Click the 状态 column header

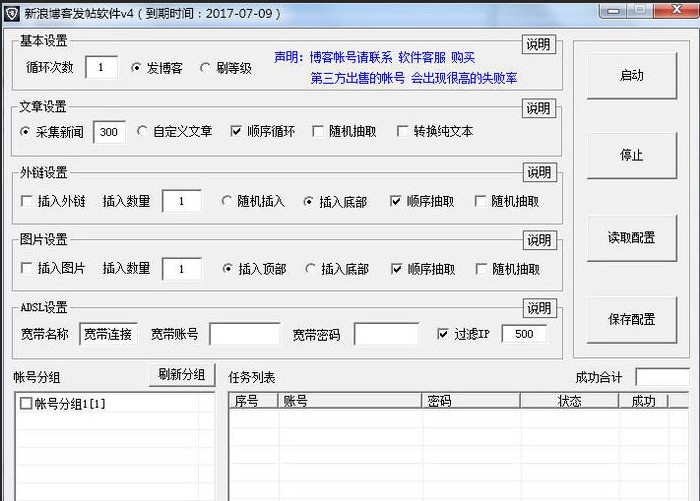570,401
